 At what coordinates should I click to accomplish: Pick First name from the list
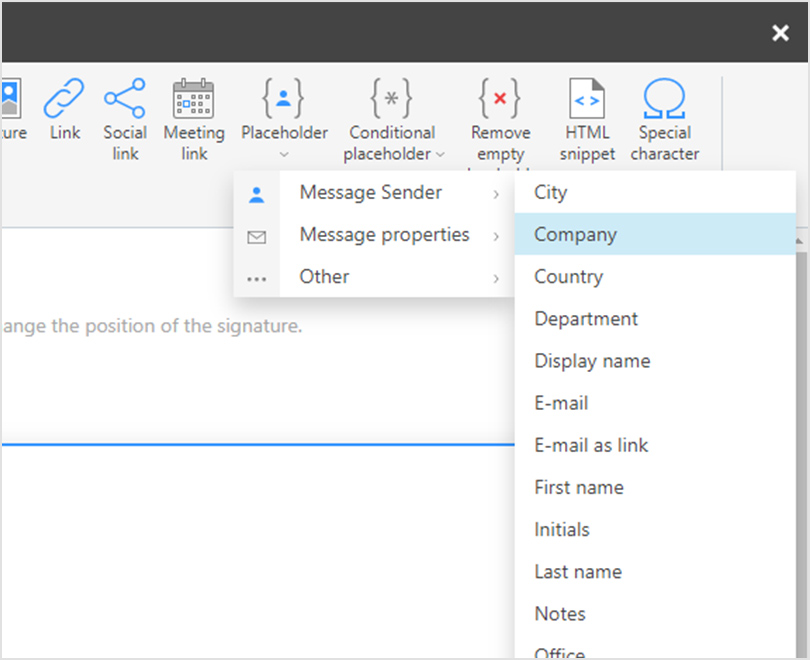(579, 487)
